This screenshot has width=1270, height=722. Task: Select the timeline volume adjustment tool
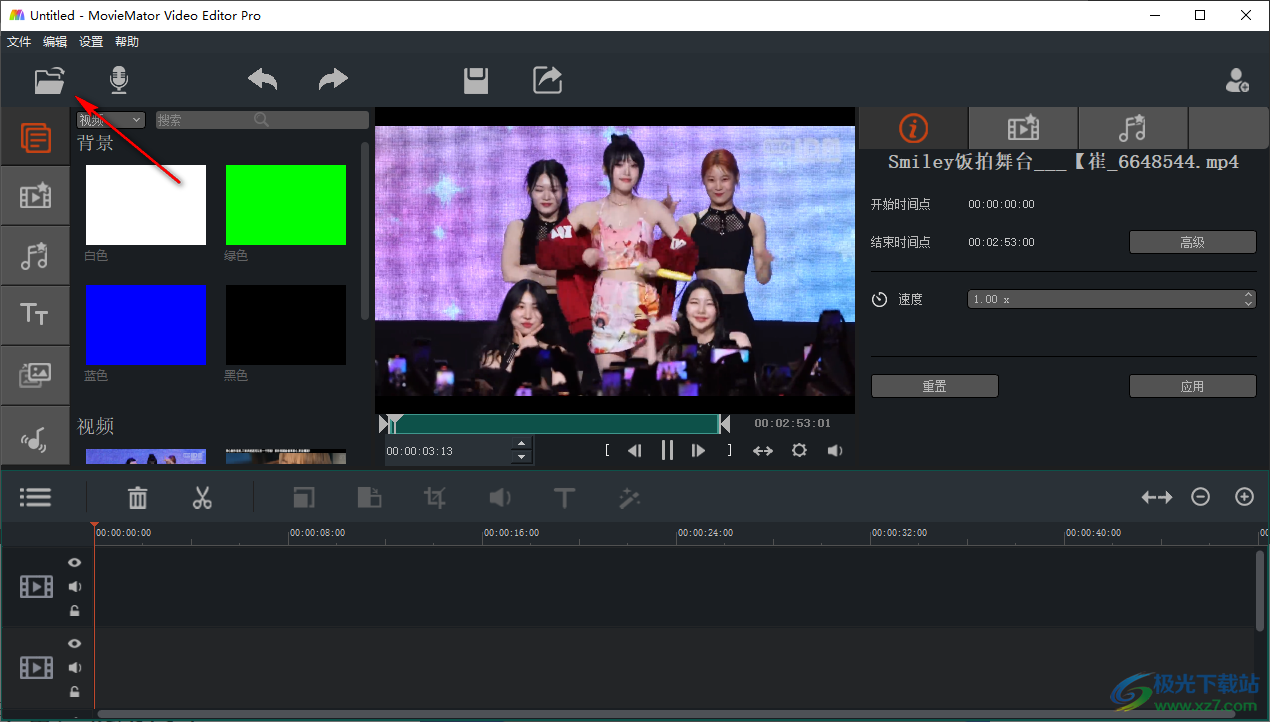[x=500, y=497]
